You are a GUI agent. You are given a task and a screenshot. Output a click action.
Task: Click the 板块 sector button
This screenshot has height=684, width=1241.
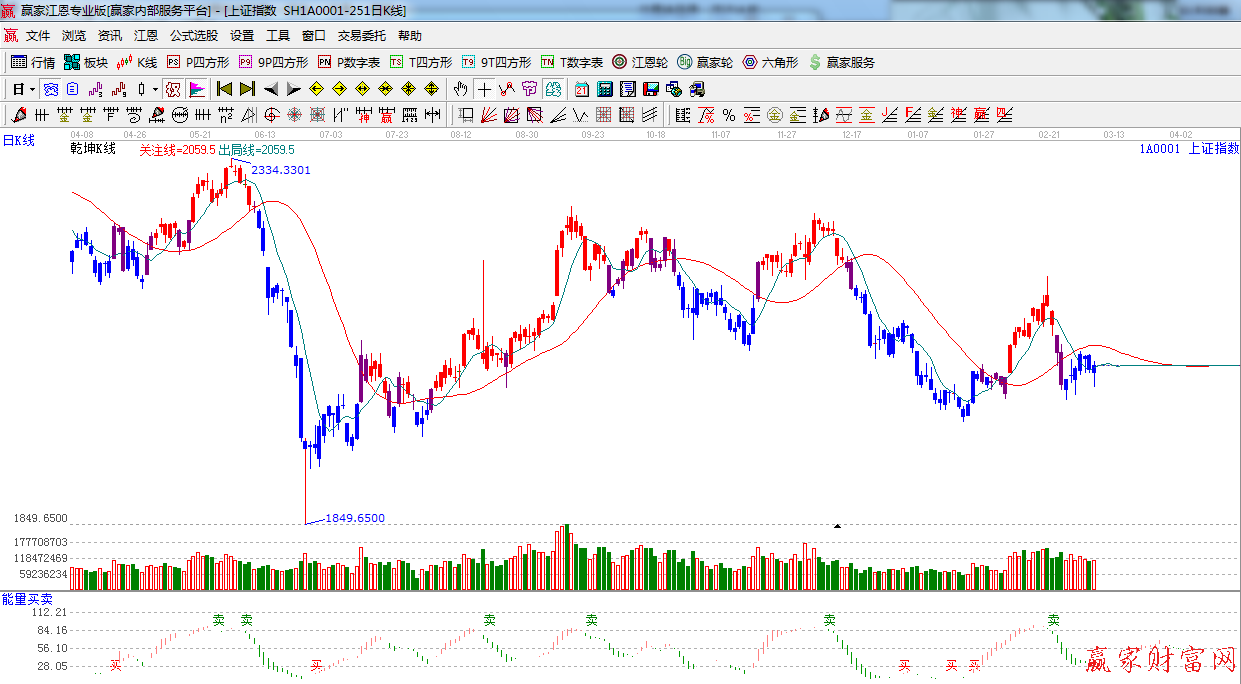[x=86, y=62]
